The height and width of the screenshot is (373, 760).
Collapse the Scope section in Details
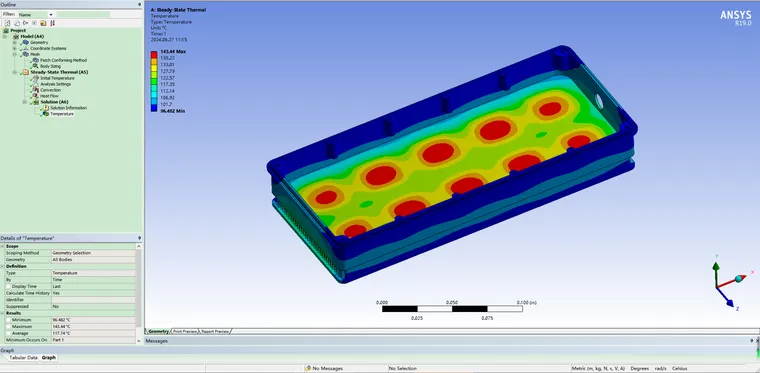(x=3, y=246)
